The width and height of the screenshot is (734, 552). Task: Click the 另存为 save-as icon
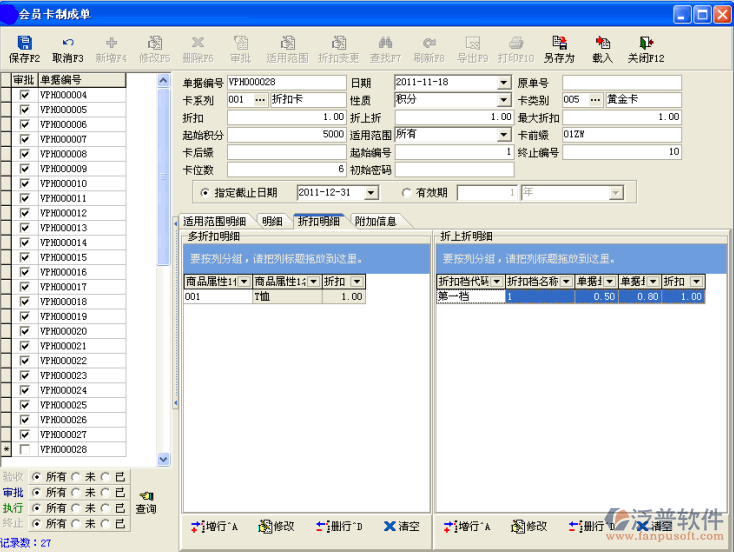[x=559, y=43]
